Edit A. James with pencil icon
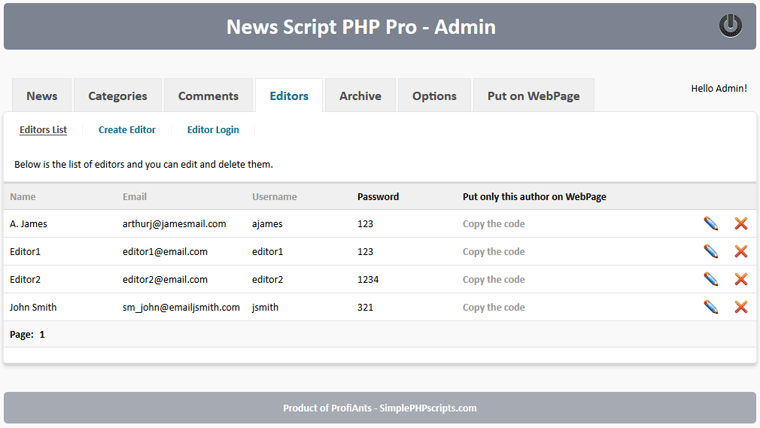 (x=711, y=223)
